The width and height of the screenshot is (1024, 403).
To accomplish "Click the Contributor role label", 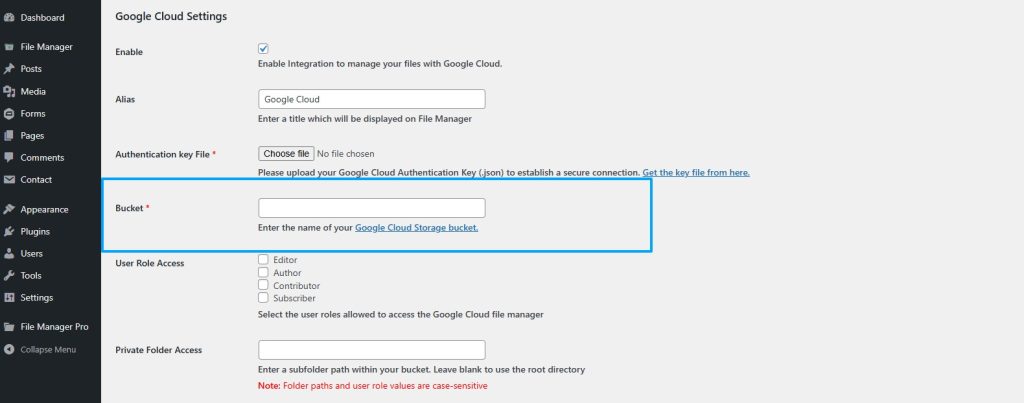I will [296, 286].
